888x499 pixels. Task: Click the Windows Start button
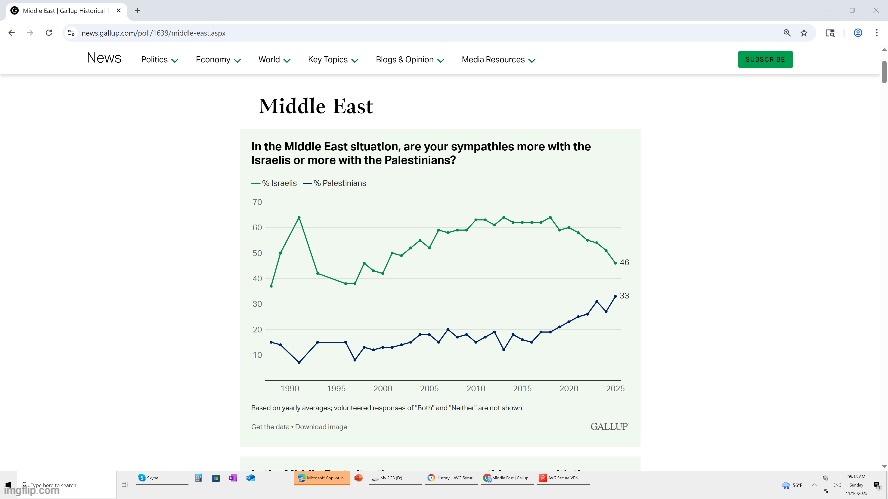(8, 485)
